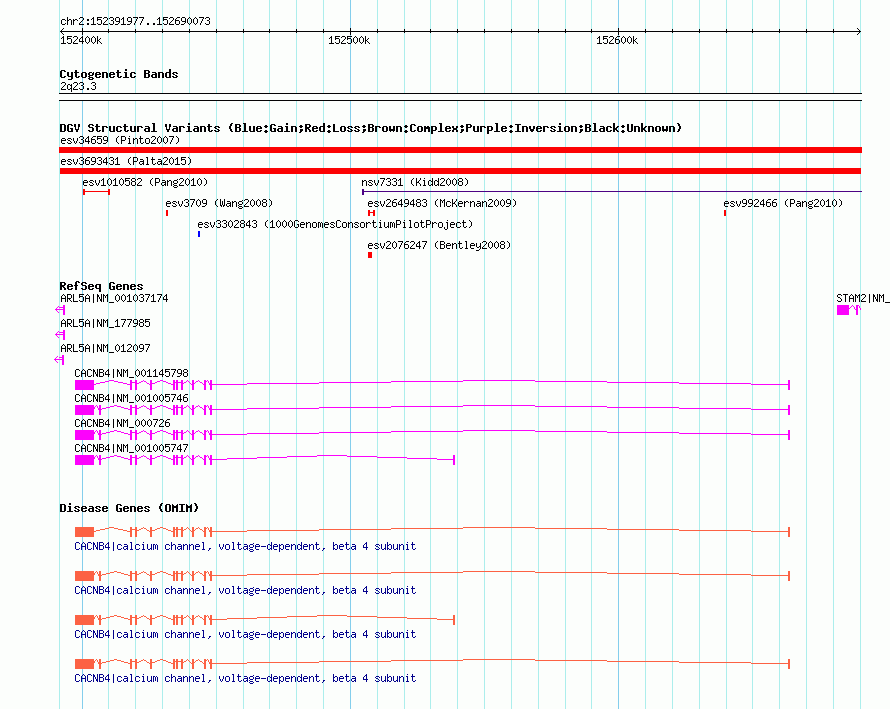Screen dimensions: 890x709
Task: Click the CACNB4|NM_001145798 transcript exon block
Action: (85, 385)
